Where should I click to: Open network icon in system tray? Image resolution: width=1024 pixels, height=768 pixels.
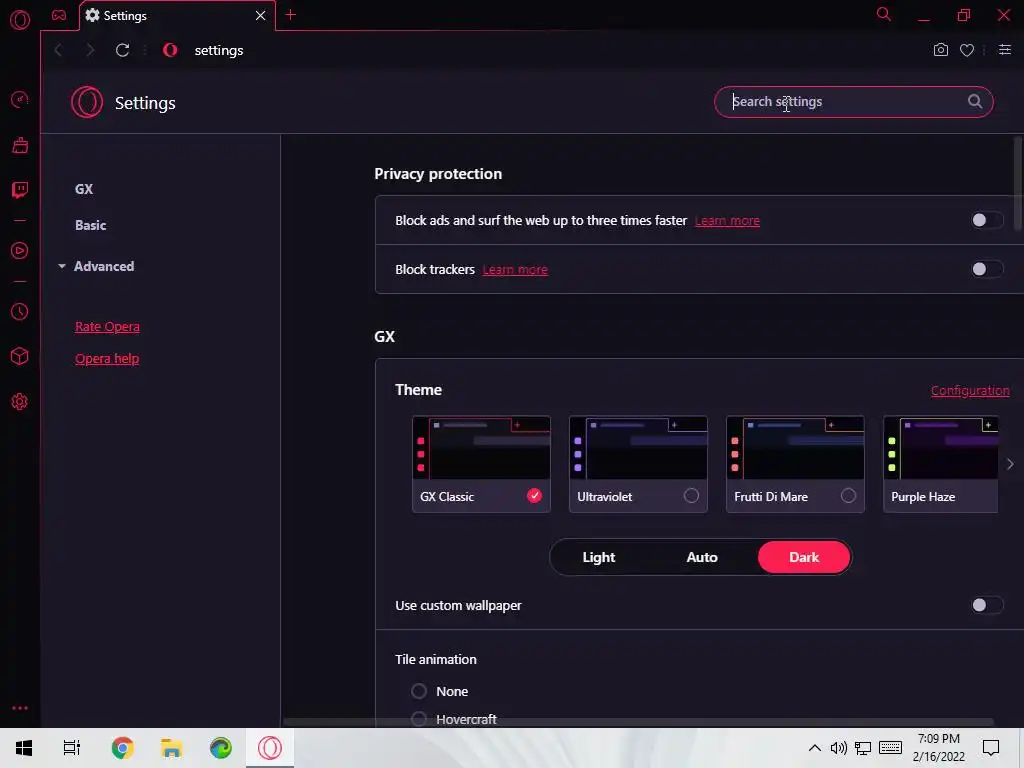coord(863,748)
